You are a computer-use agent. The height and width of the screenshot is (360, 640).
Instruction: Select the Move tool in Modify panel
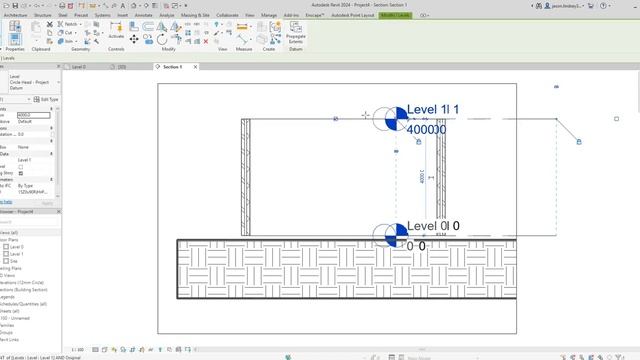pyautogui.click(x=134, y=39)
